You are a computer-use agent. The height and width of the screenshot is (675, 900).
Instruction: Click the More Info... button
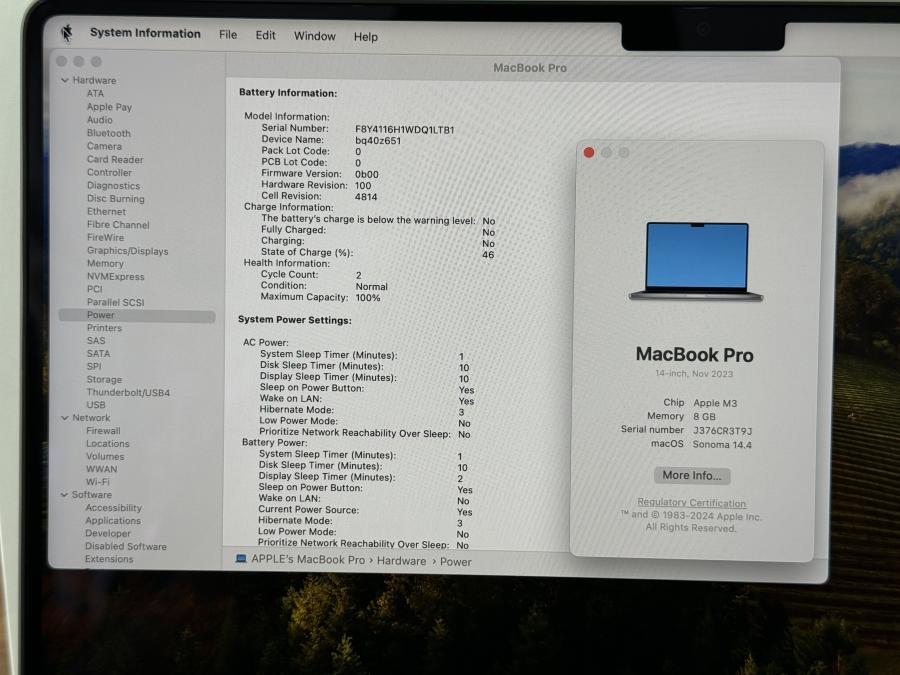692,476
